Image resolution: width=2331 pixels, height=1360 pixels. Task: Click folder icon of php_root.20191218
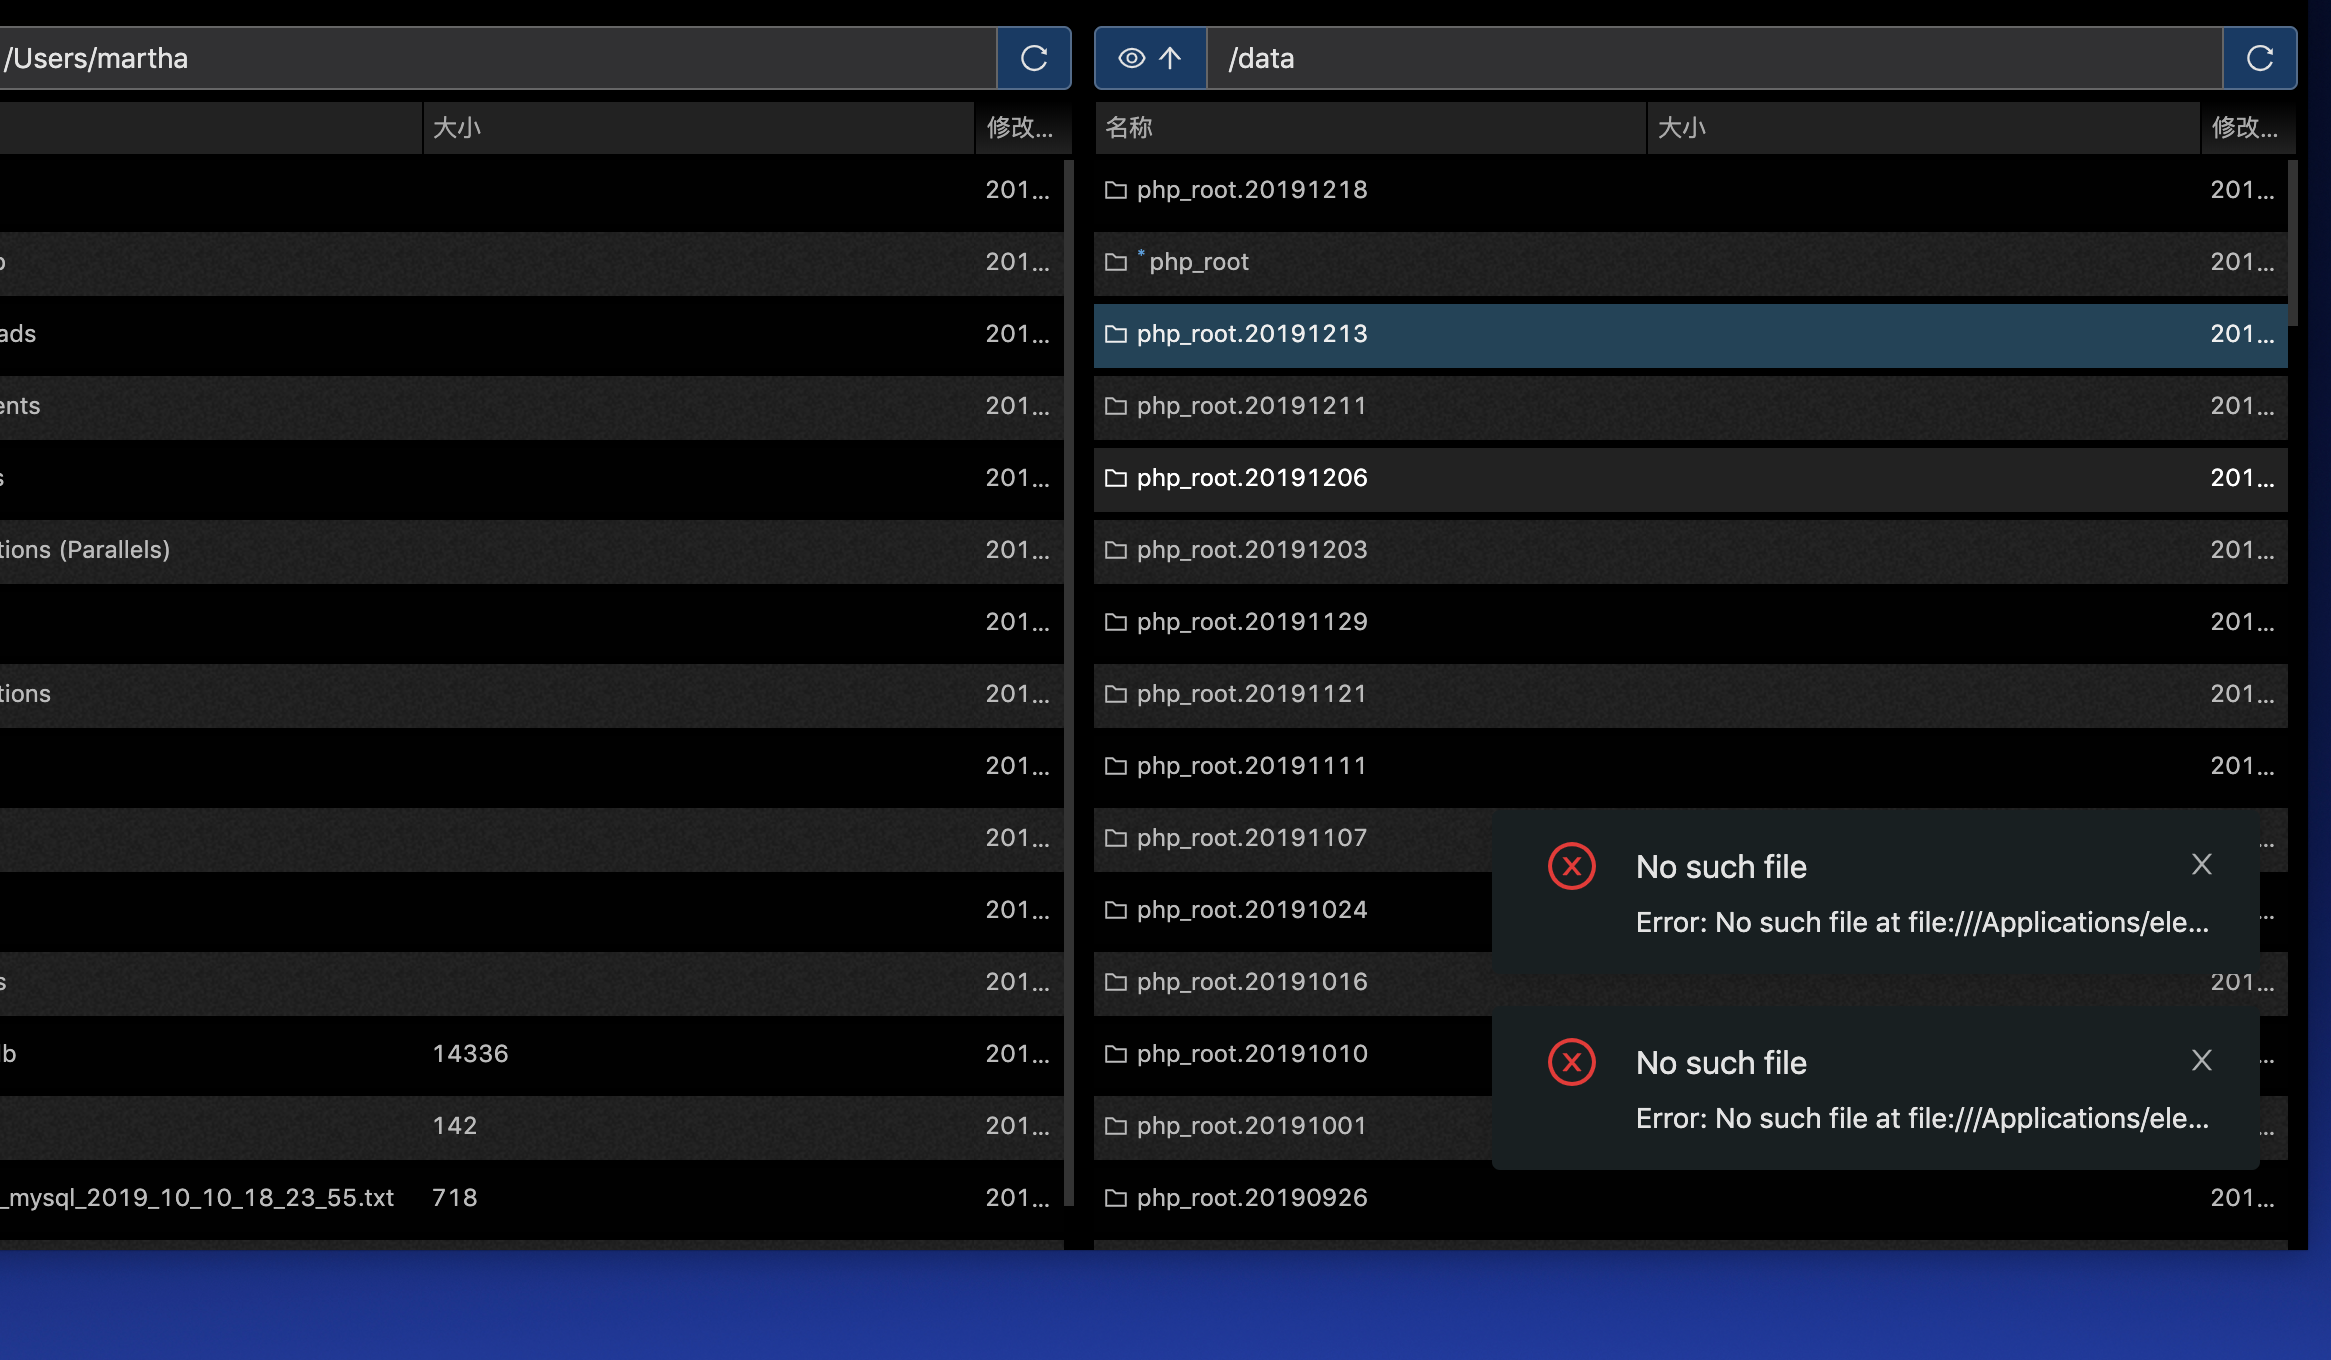click(x=1115, y=190)
